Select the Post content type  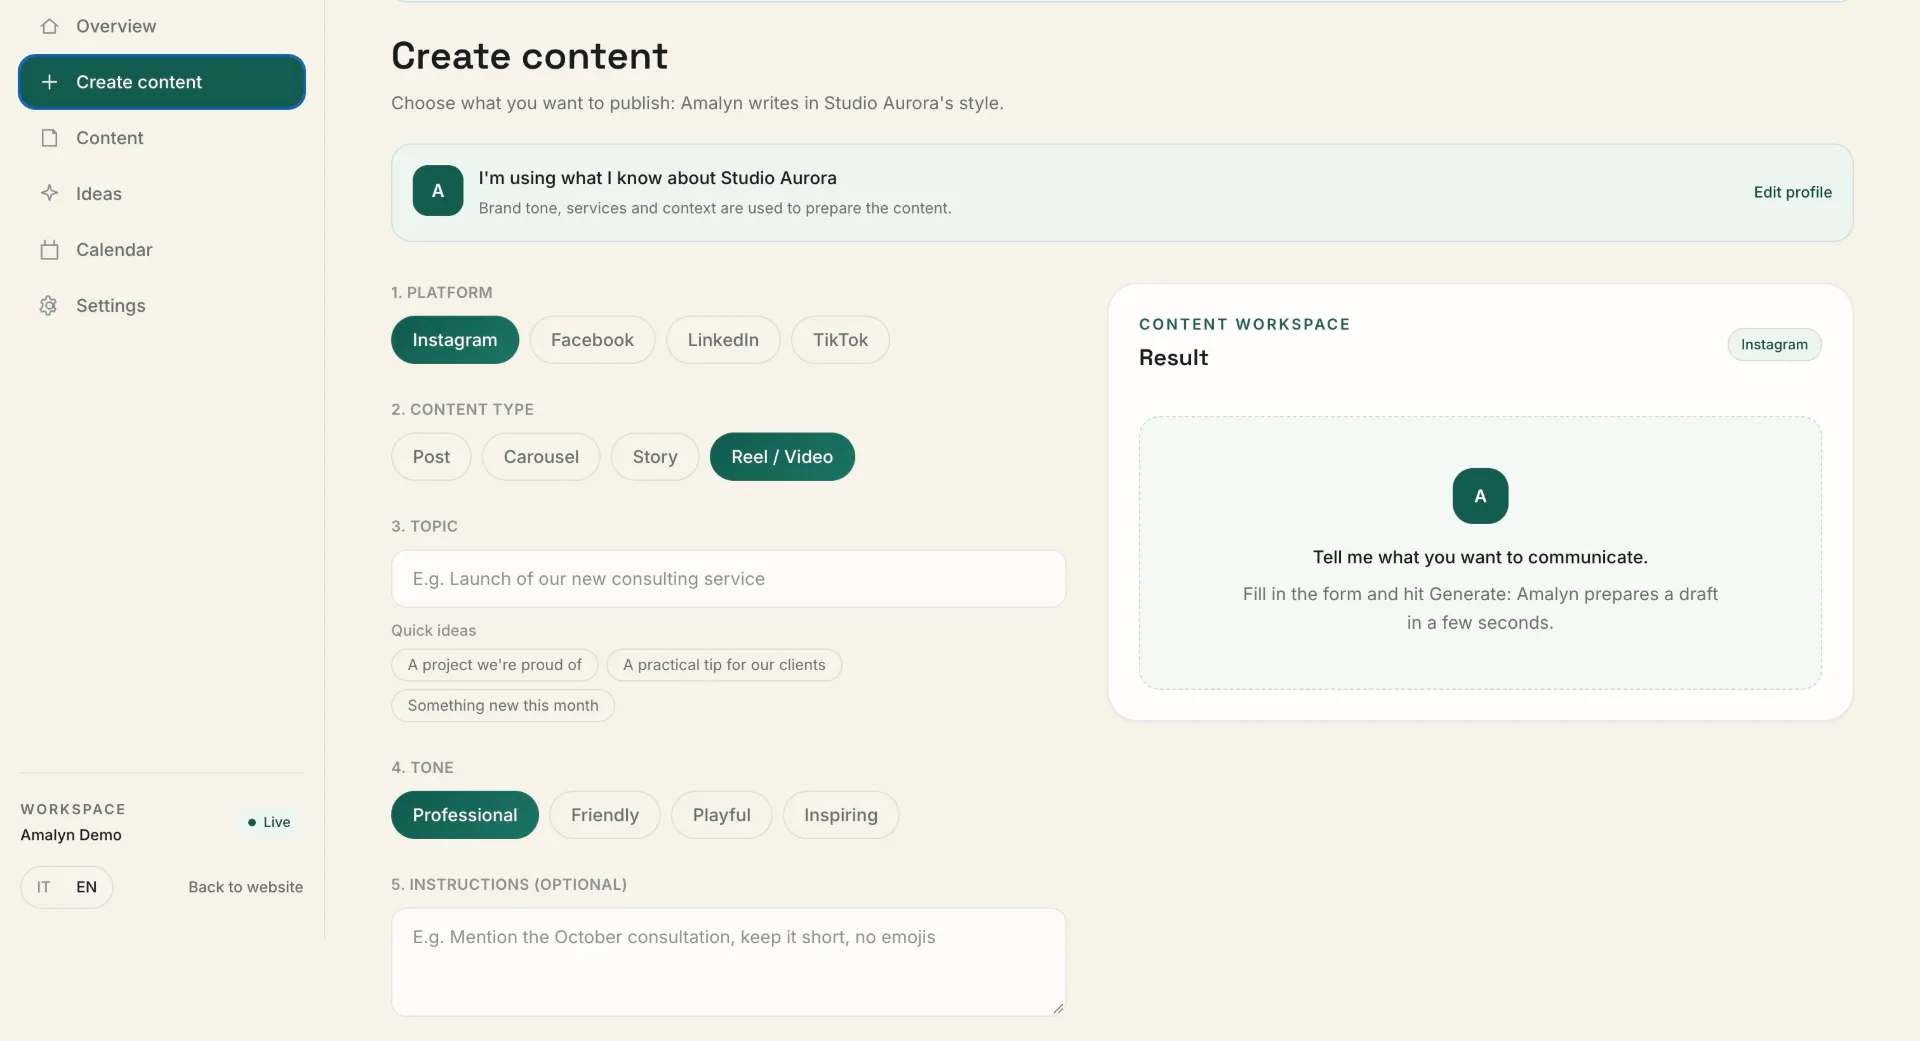coord(431,457)
